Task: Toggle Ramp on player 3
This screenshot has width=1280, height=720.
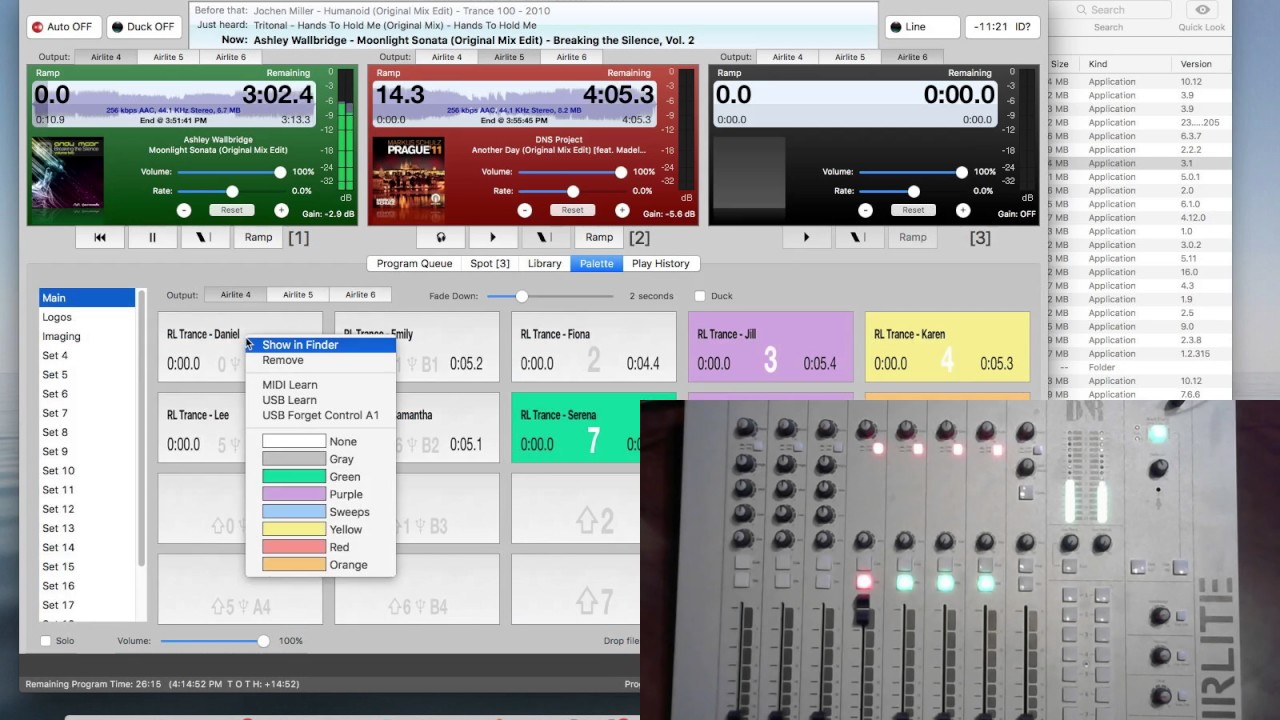Action: (x=912, y=237)
